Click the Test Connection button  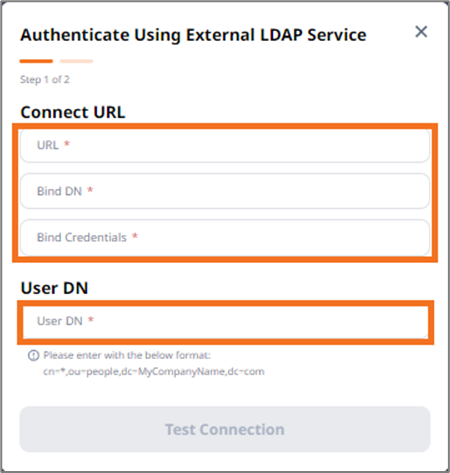(225, 429)
